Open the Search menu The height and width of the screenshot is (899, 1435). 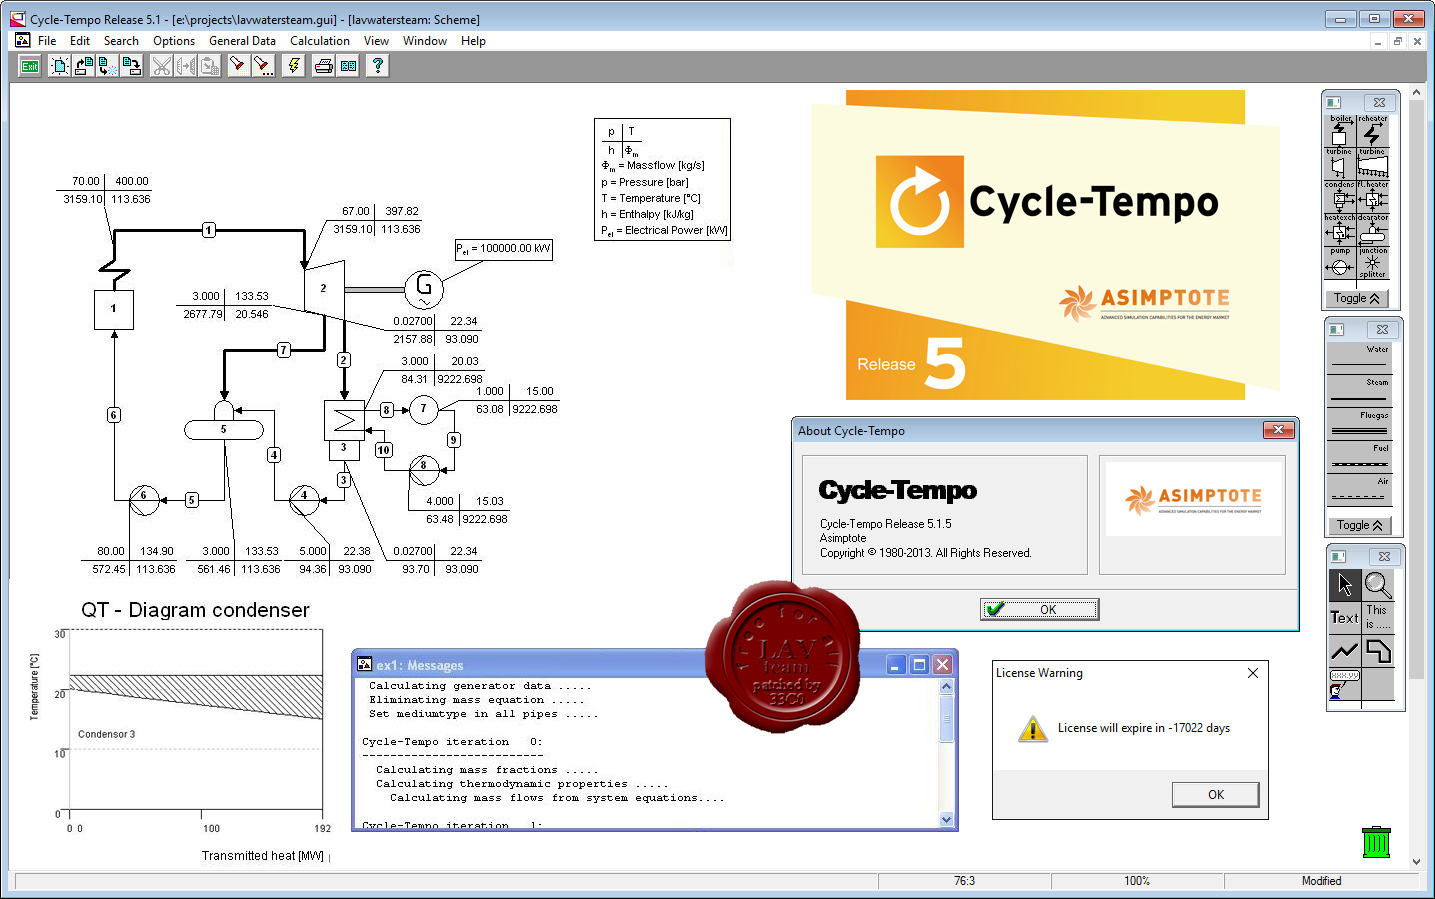pyautogui.click(x=121, y=41)
